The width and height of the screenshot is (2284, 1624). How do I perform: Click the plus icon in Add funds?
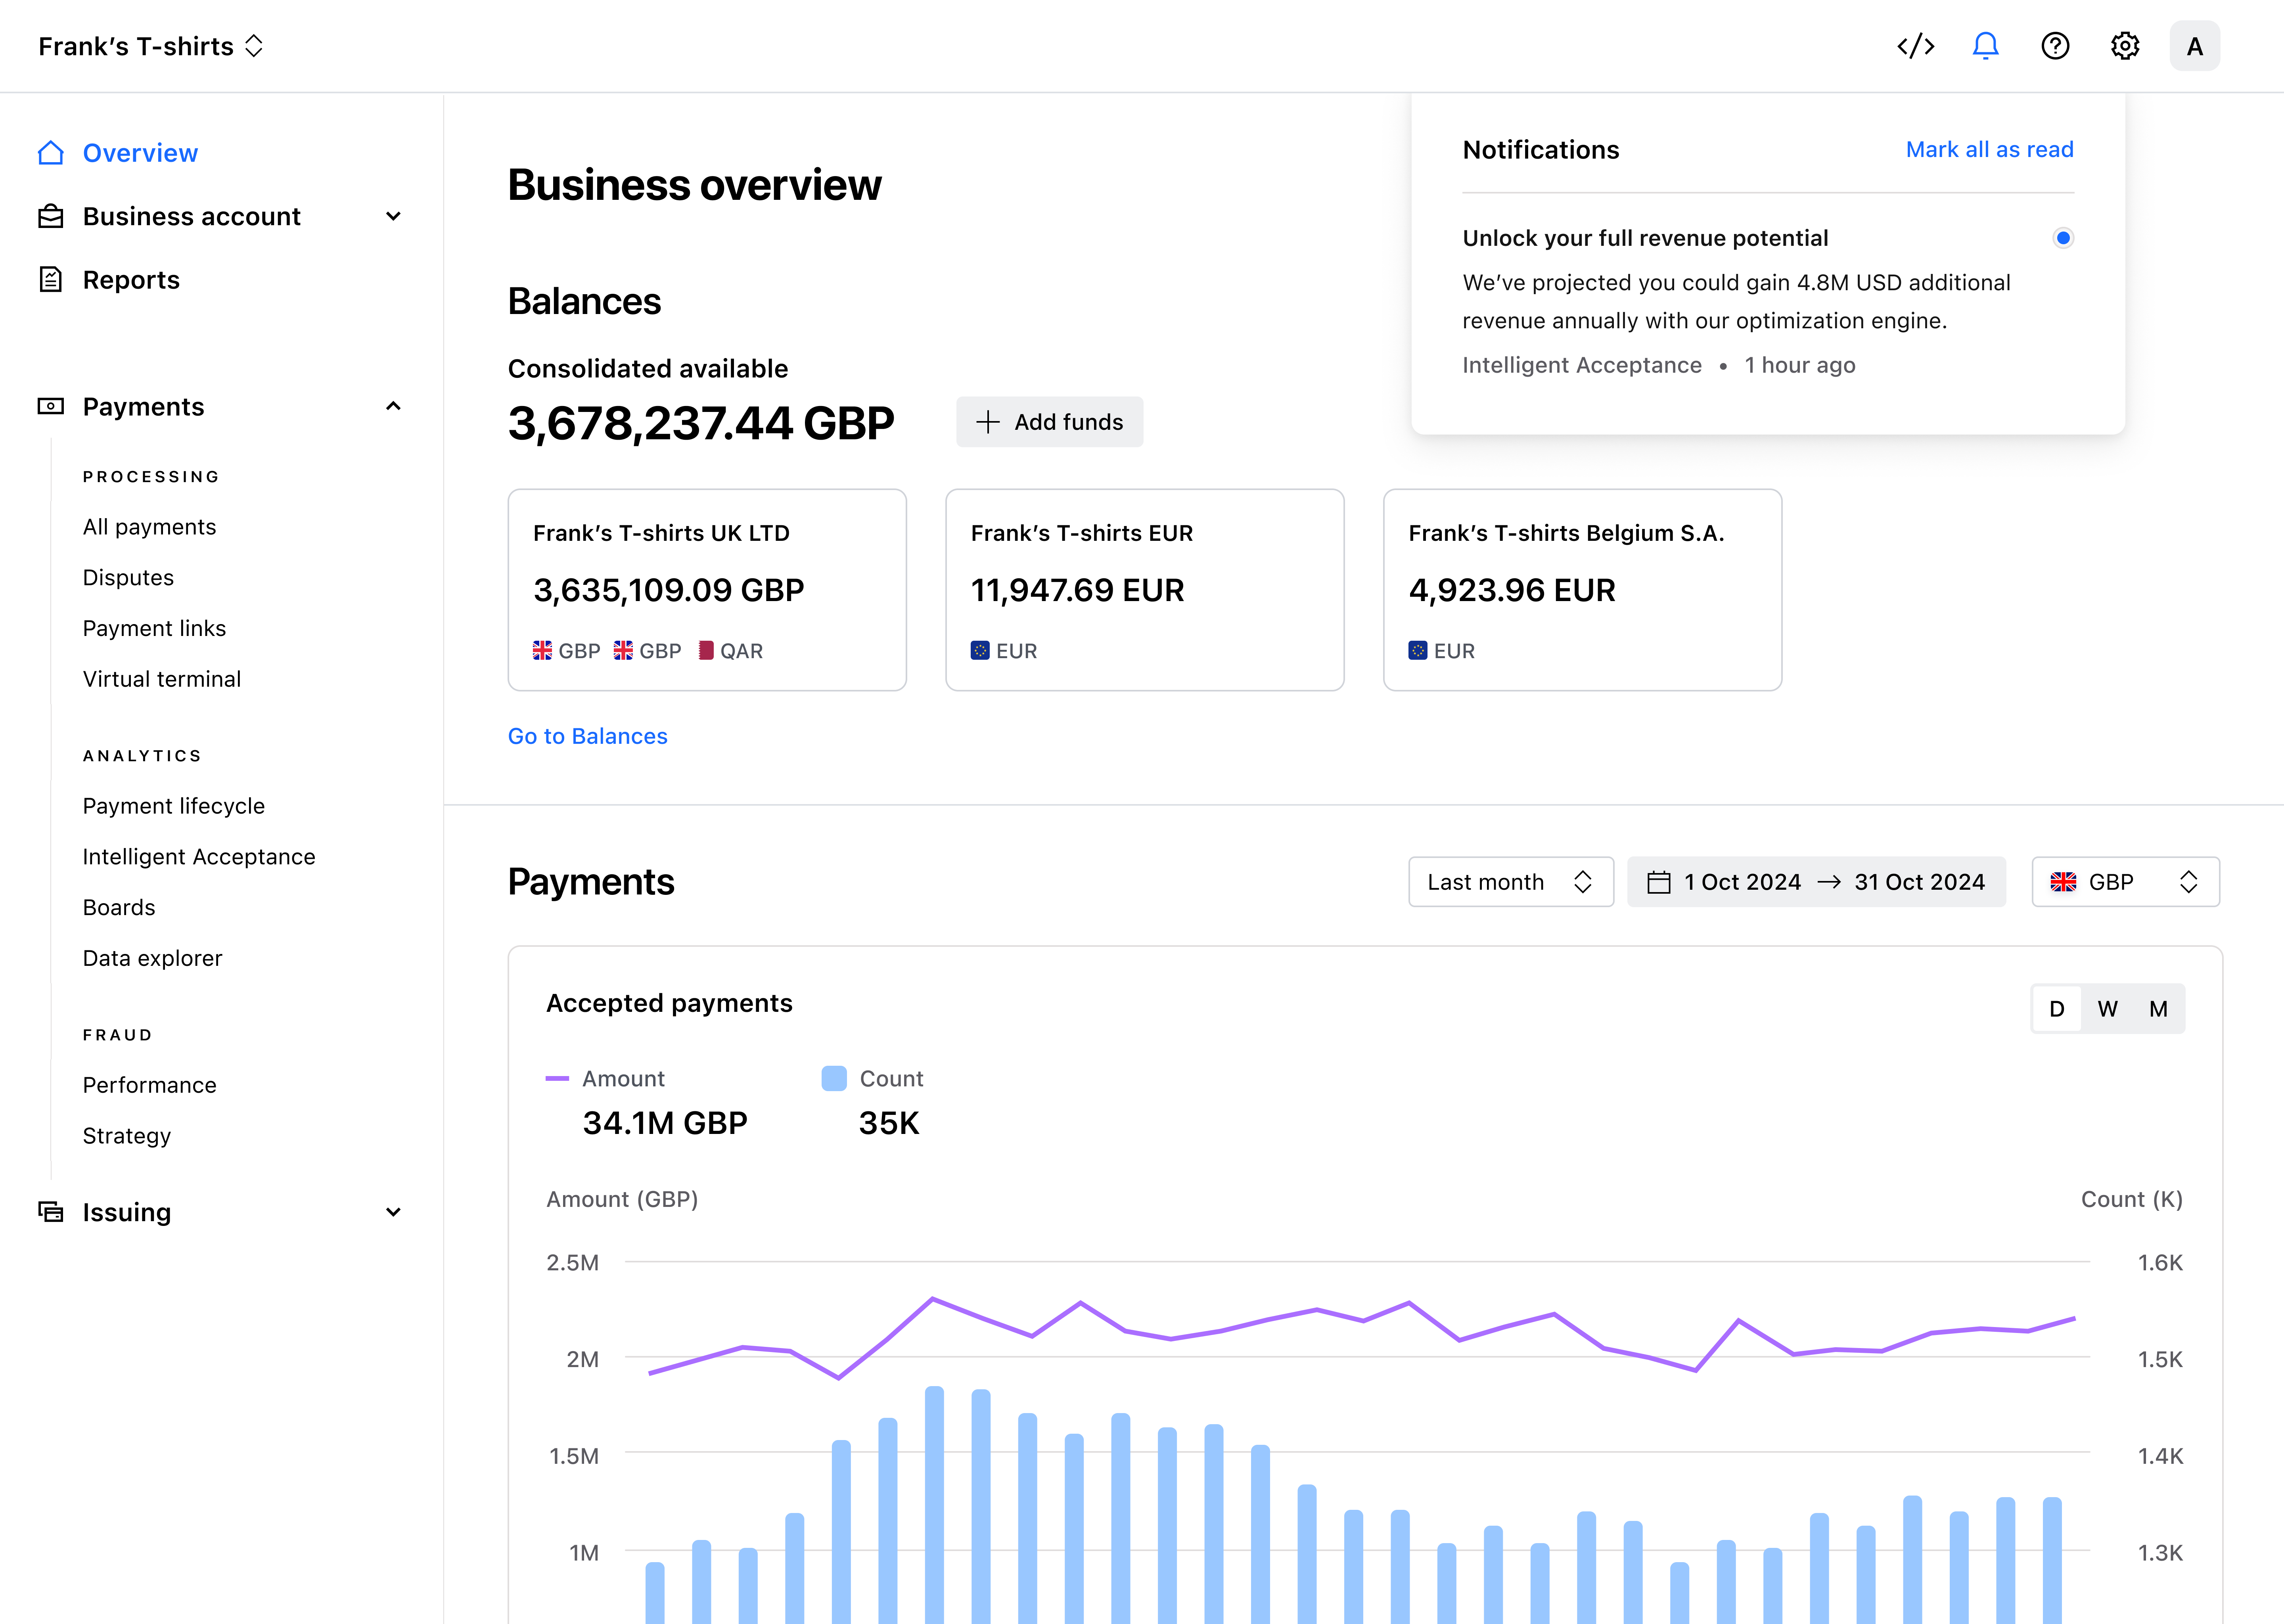988,422
